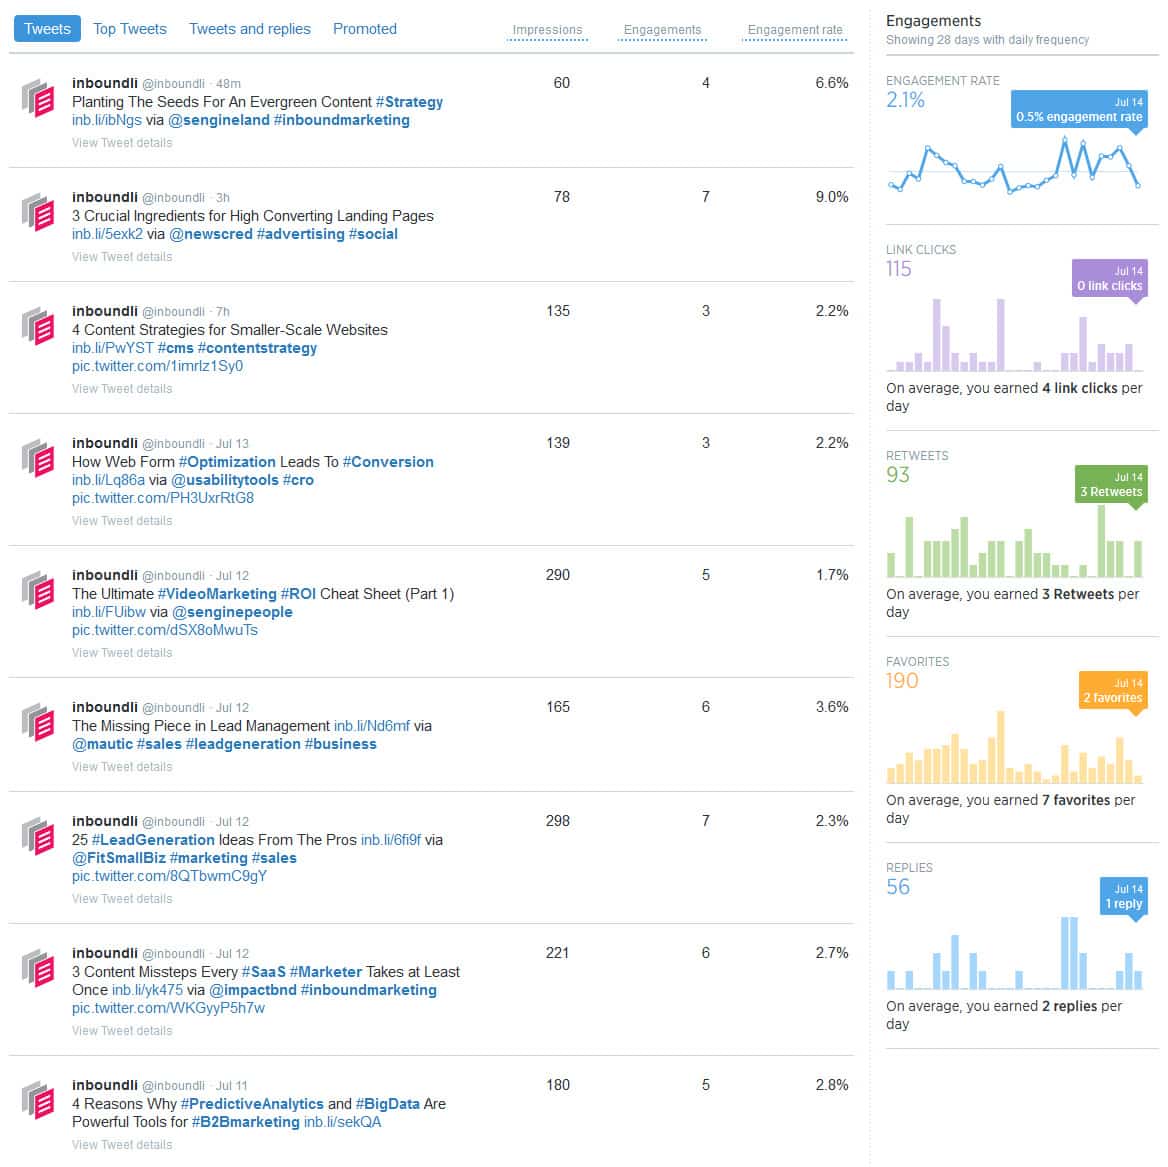The height and width of the screenshot is (1167, 1168).
Task: Open the Tweets and replies tab
Action: click(250, 29)
